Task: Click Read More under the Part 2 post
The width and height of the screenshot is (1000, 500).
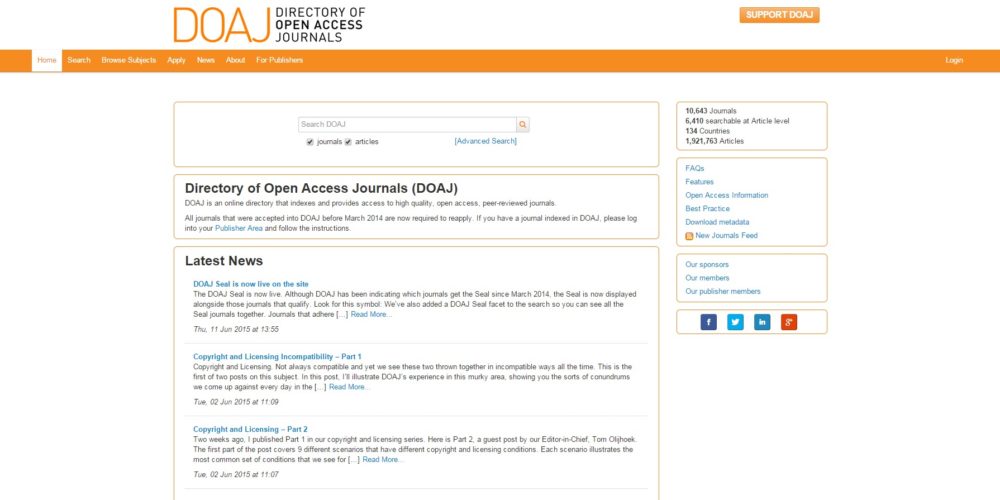Action: point(383,460)
